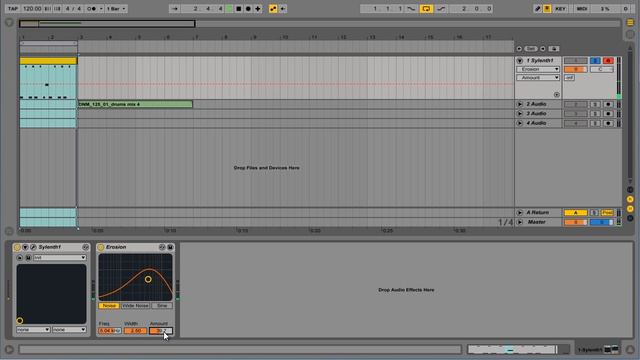Click the orange volume field on Sylenth1

pyautogui.click(x=576, y=69)
